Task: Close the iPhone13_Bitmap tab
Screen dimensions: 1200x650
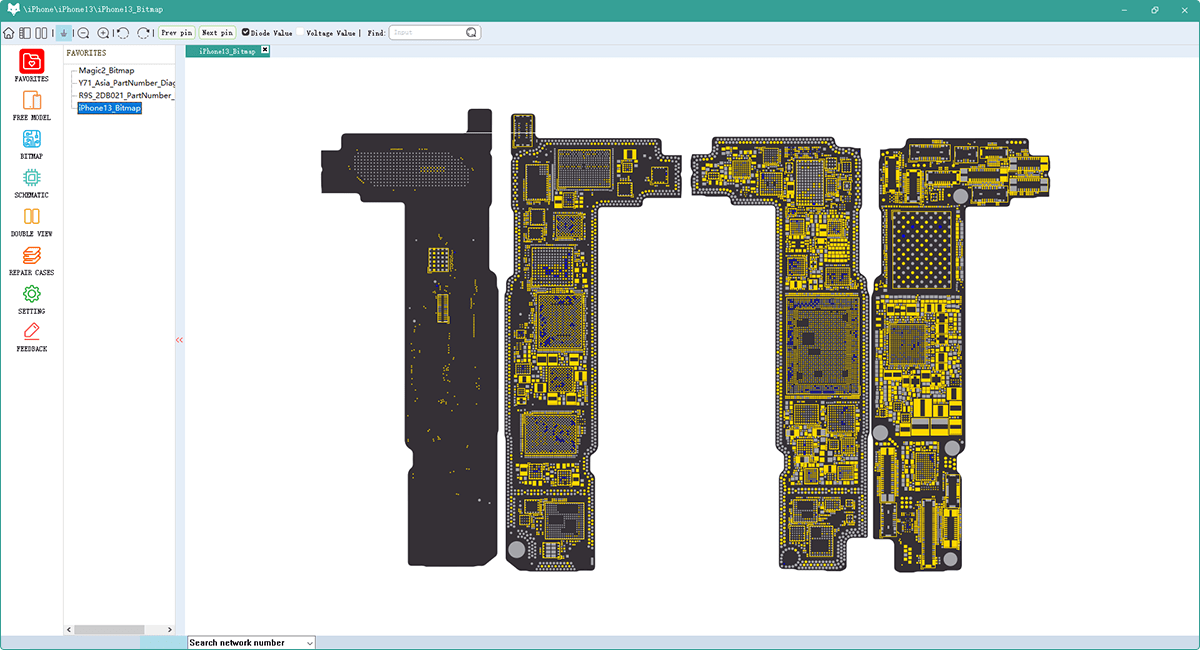Action: coord(265,49)
